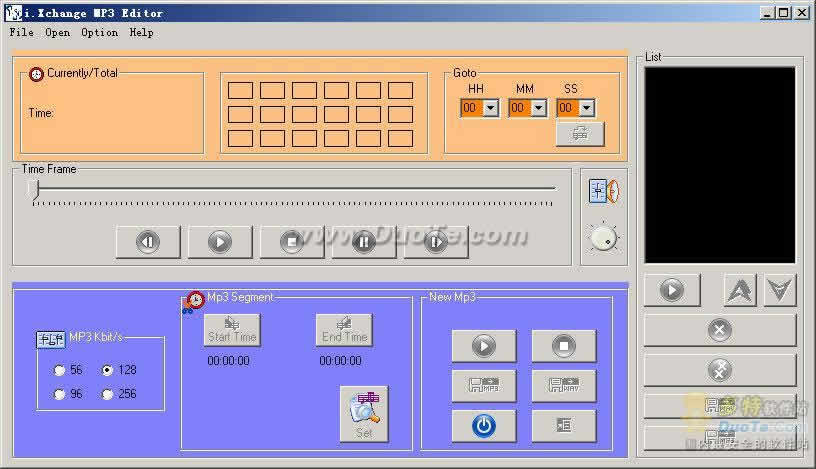Select the 256 kbit/s bitrate option
Viewport: 816px width, 469px height.
(119, 394)
